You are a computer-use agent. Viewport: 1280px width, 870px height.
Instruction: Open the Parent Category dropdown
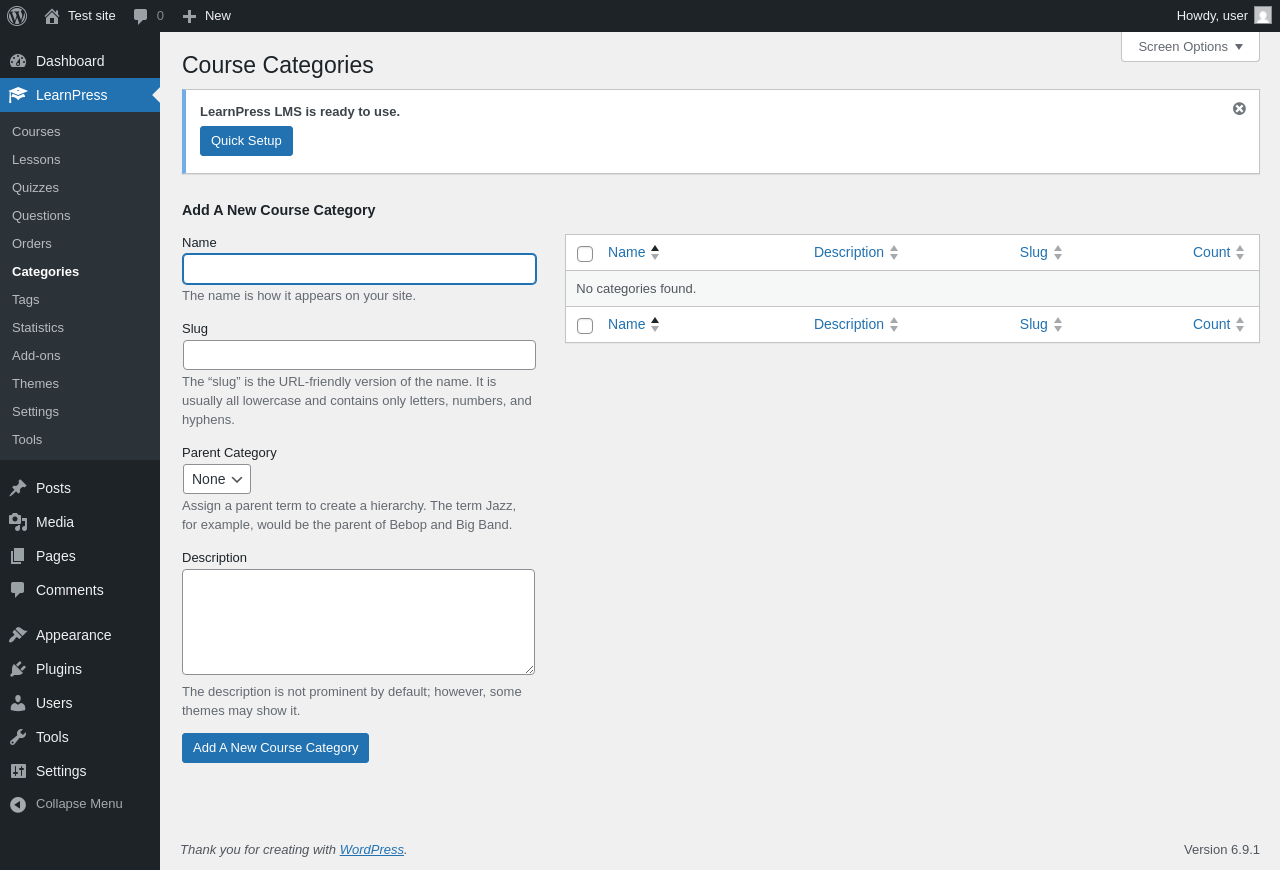(217, 479)
